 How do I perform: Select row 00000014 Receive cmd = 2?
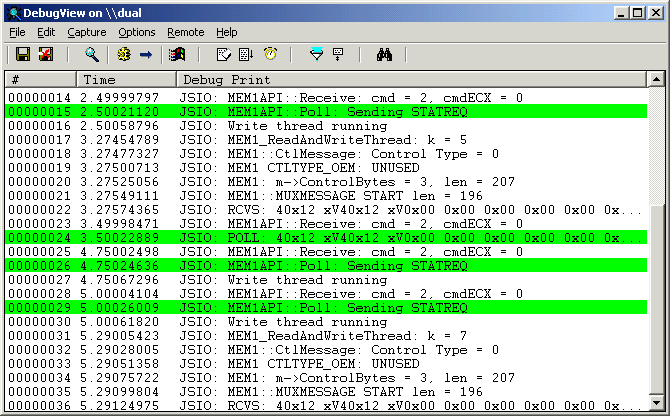pos(326,98)
